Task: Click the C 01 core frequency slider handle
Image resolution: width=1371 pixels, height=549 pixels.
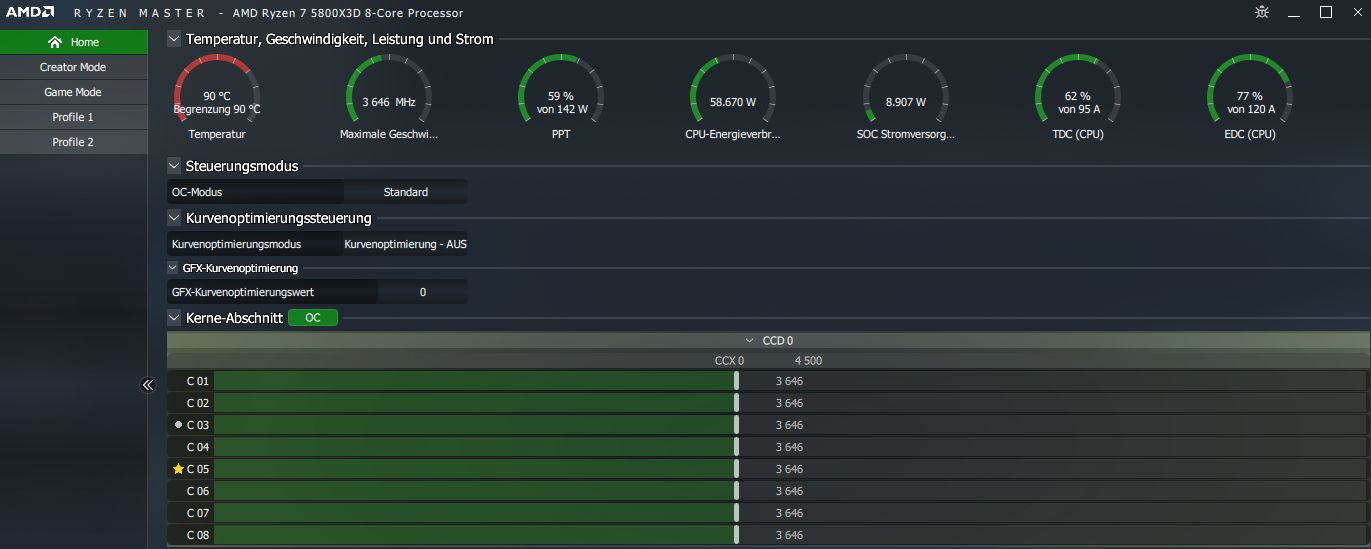Action: 737,381
